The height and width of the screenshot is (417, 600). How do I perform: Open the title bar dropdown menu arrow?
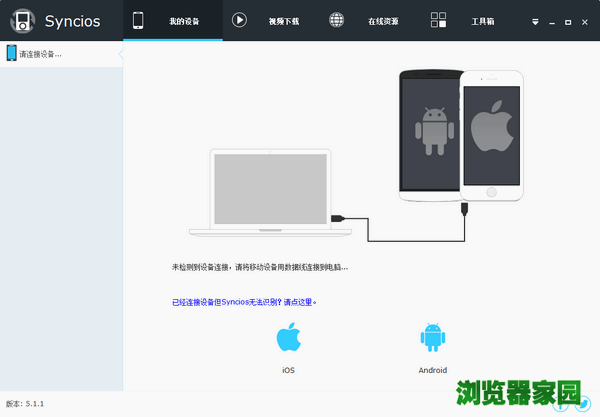535,20
